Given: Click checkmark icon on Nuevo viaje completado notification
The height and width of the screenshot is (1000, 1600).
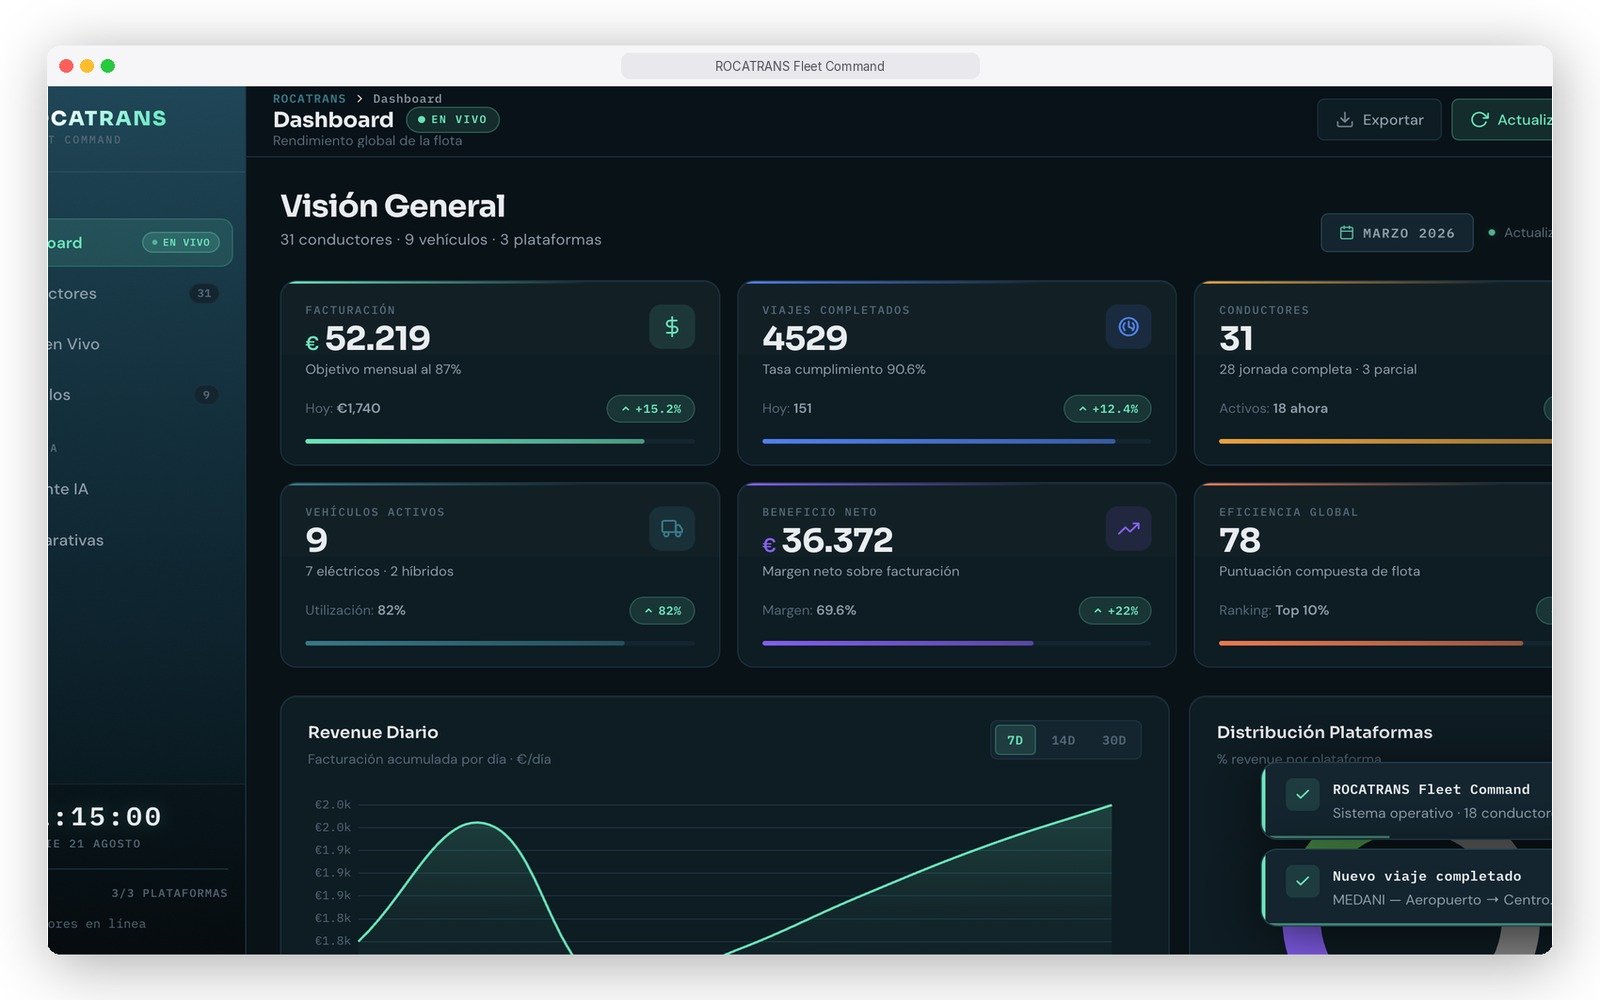Looking at the screenshot, I should click(1302, 881).
